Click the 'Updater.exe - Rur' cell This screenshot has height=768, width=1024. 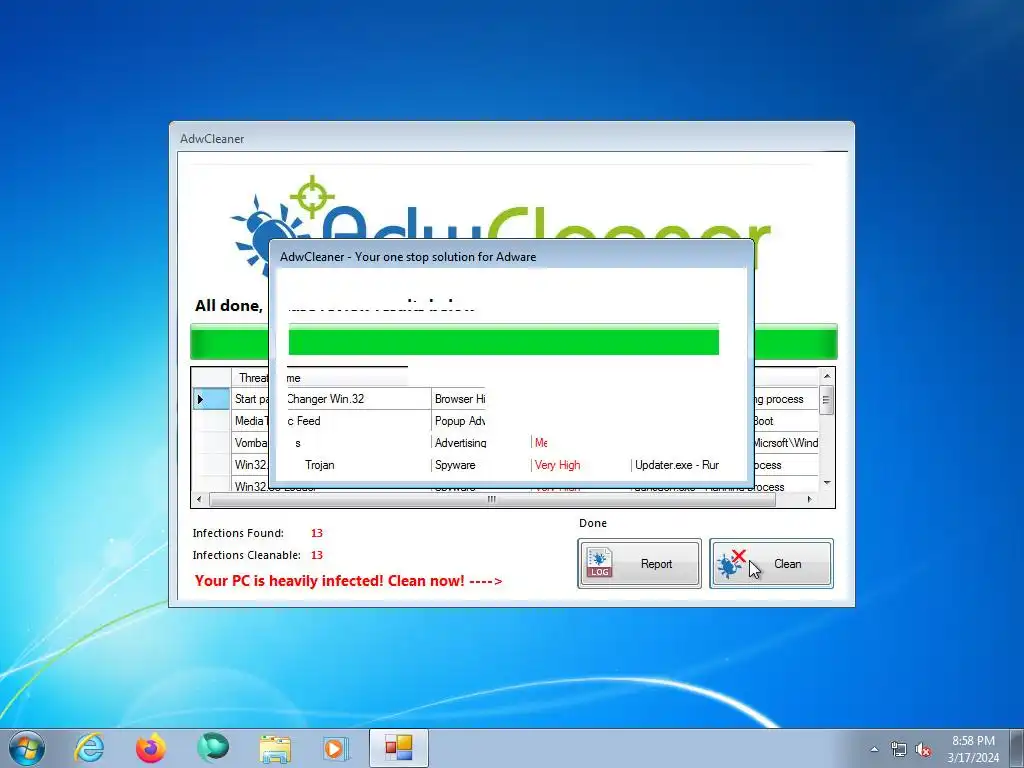click(x=677, y=465)
